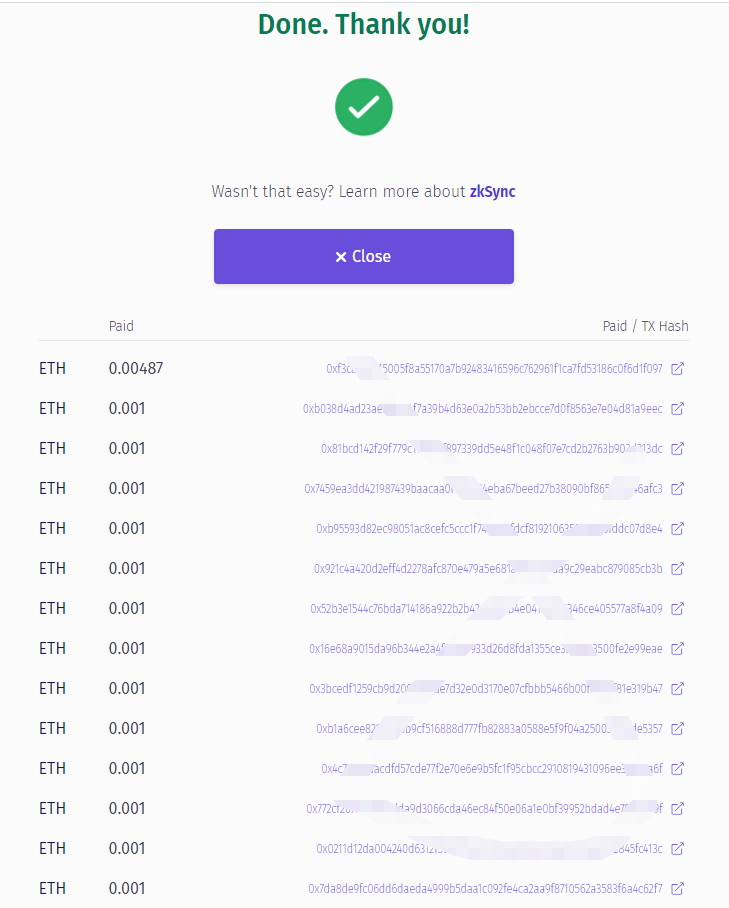
Task: Click external link icon next to hash 0x921c4a42
Action: pos(677,569)
